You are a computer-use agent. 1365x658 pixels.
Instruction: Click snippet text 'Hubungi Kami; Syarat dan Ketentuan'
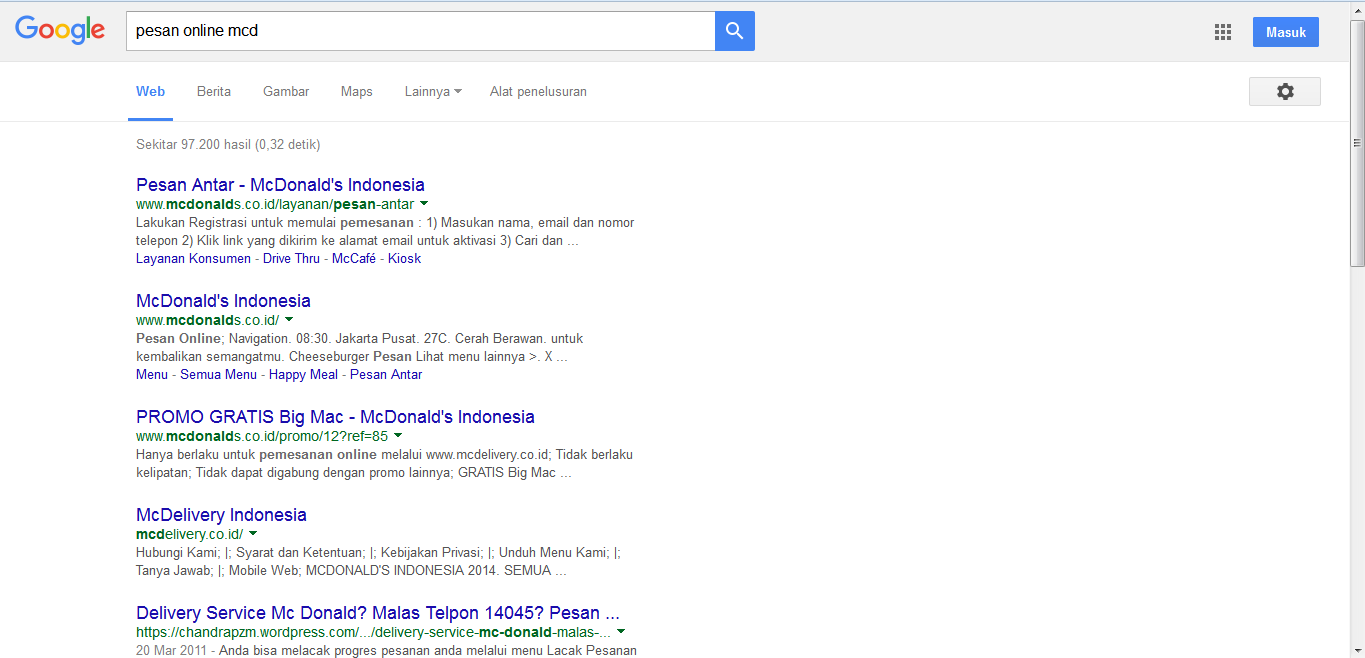[249, 552]
